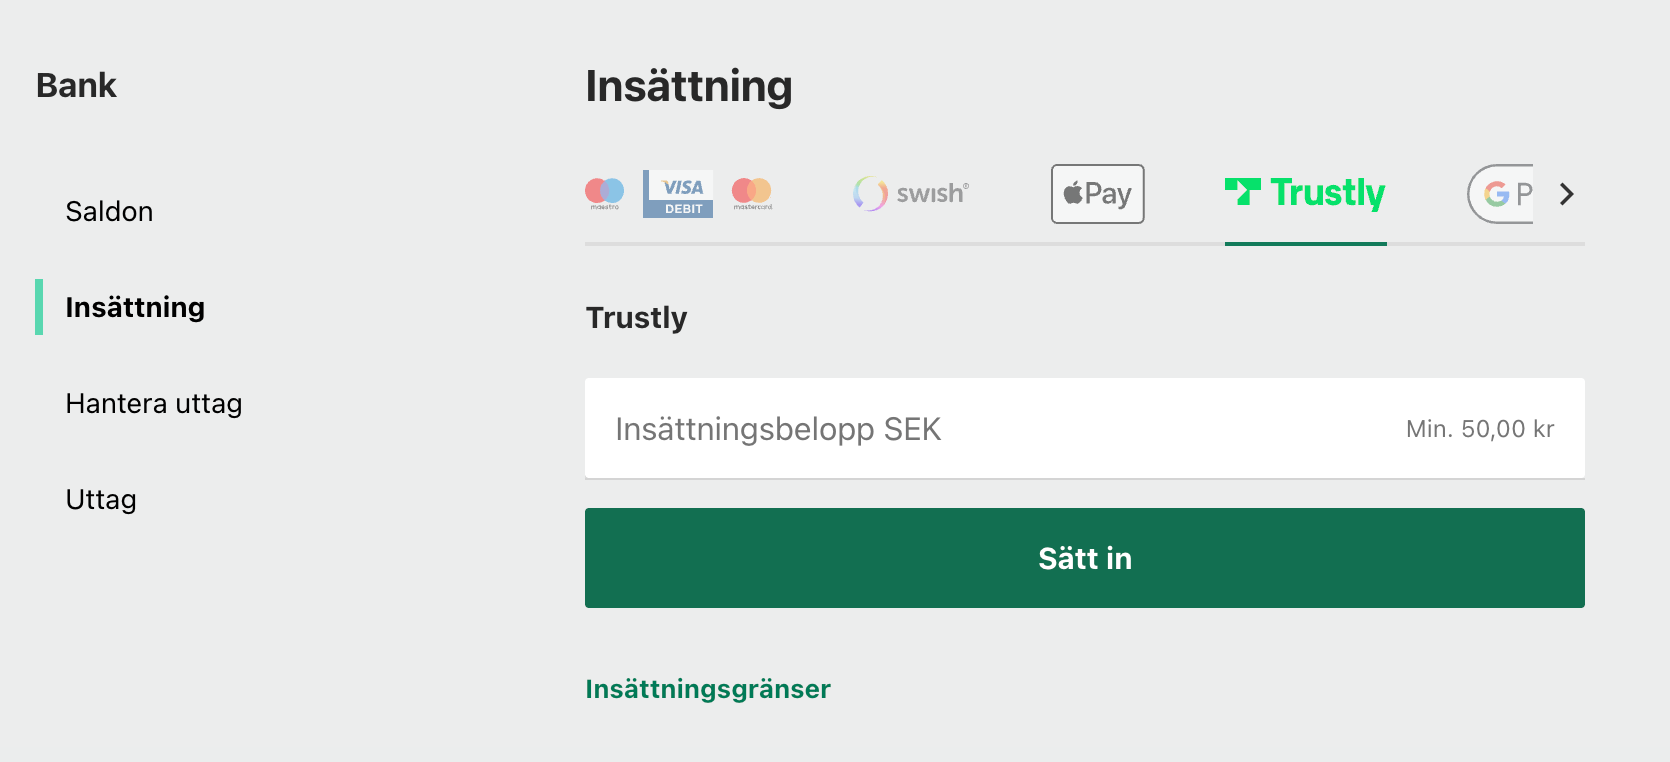
Task: Click the Bank heading
Action: point(76,85)
